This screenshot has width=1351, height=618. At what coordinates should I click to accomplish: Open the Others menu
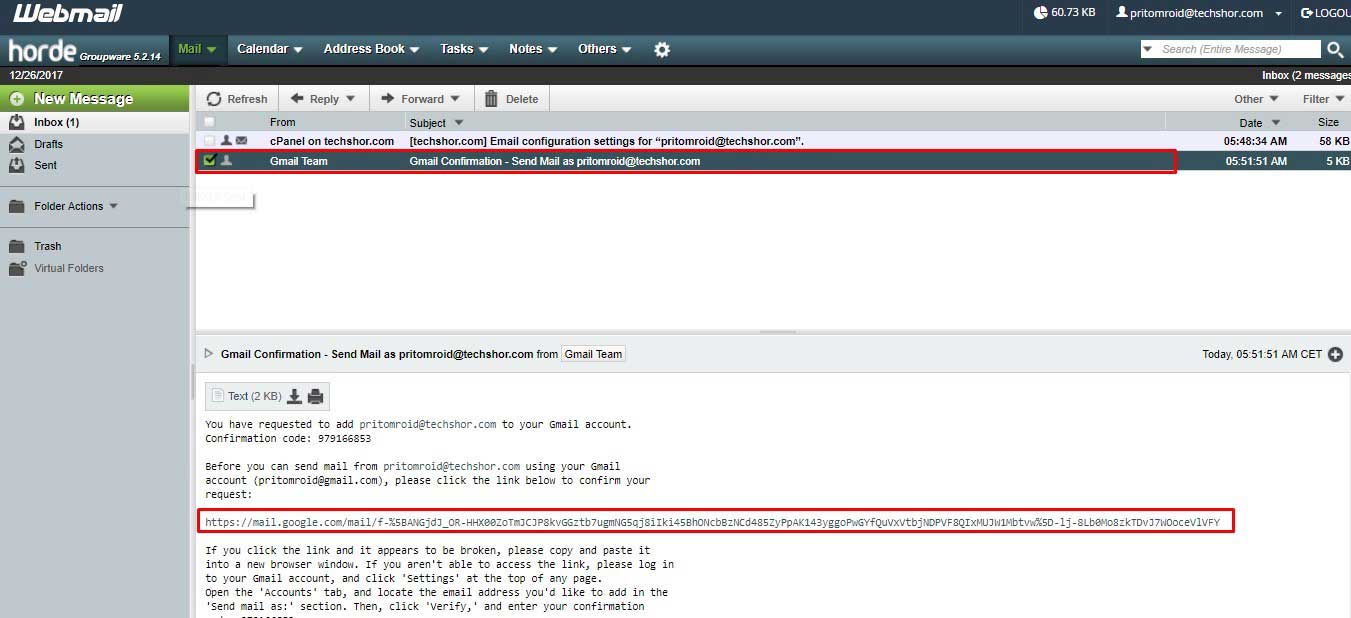click(604, 49)
